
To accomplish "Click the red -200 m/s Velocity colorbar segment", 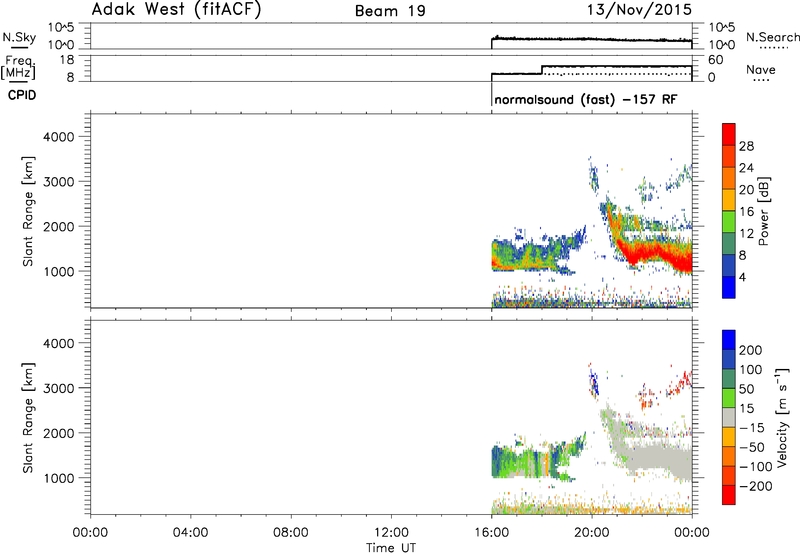I will [729, 495].
